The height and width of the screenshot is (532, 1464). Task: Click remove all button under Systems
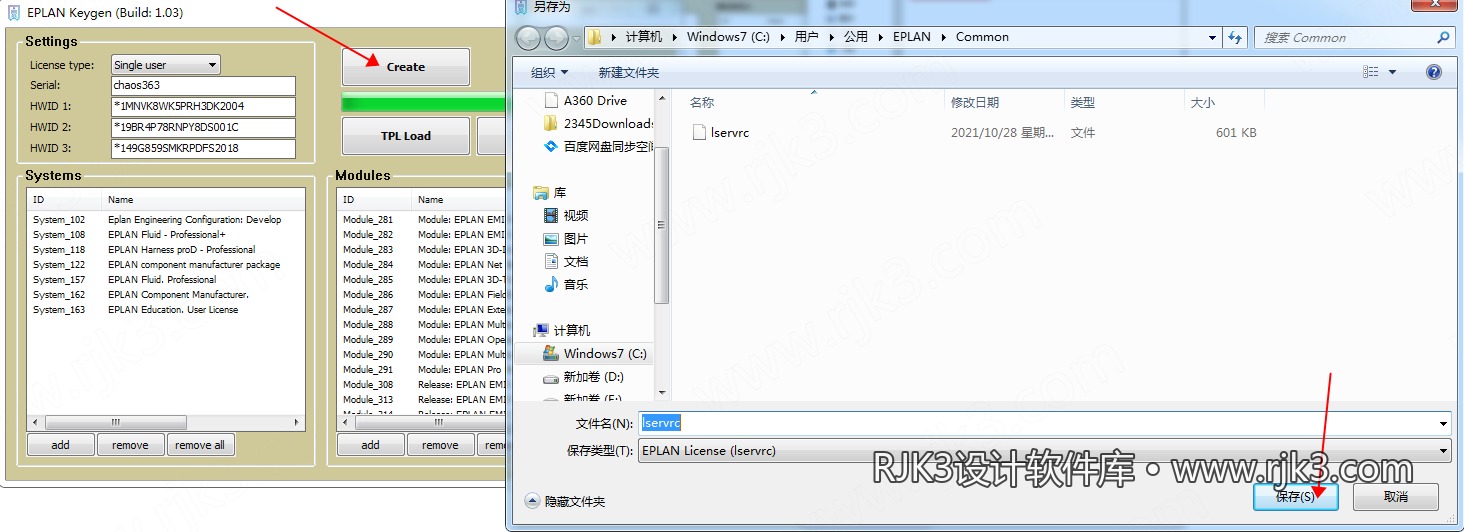(200, 445)
